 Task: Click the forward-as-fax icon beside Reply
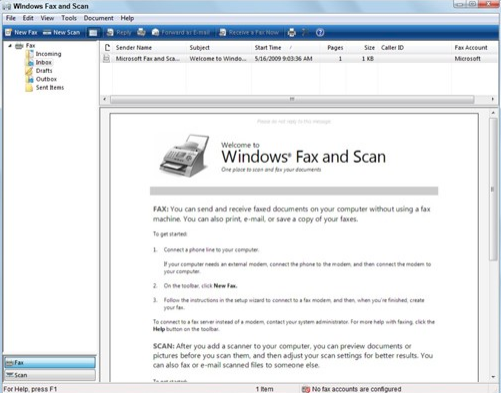(141, 32)
